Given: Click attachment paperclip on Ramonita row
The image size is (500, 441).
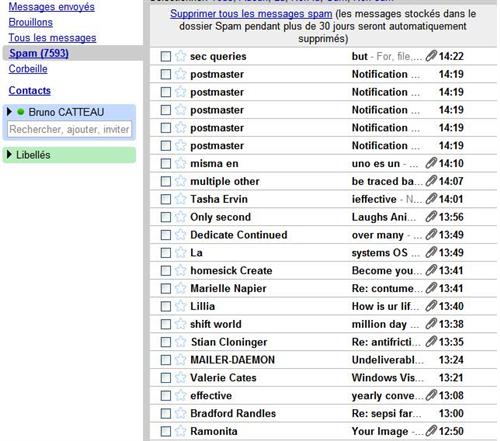Looking at the screenshot, I should (x=431, y=431).
